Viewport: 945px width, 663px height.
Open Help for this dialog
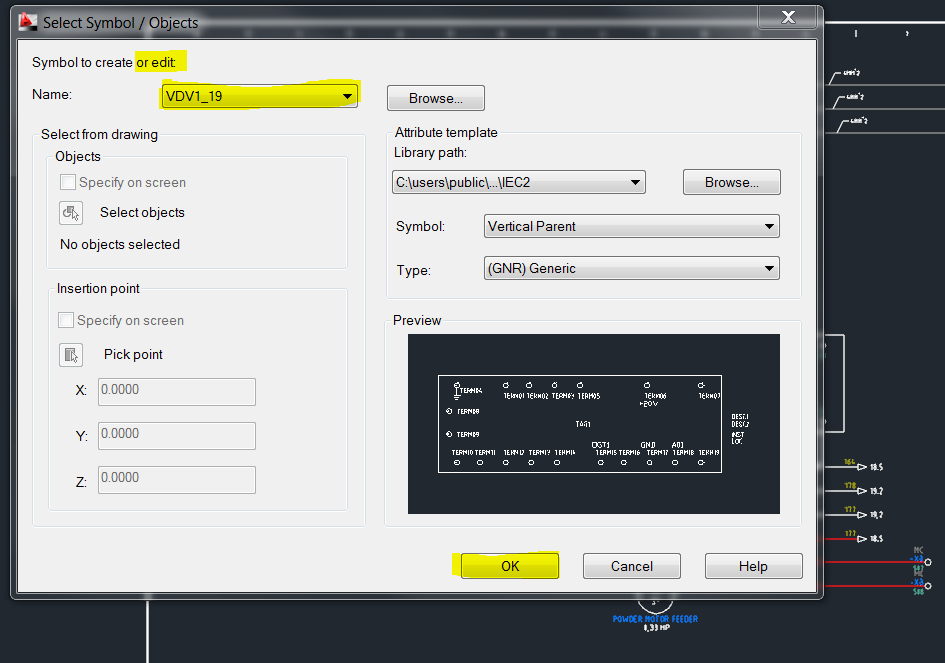[x=753, y=565]
